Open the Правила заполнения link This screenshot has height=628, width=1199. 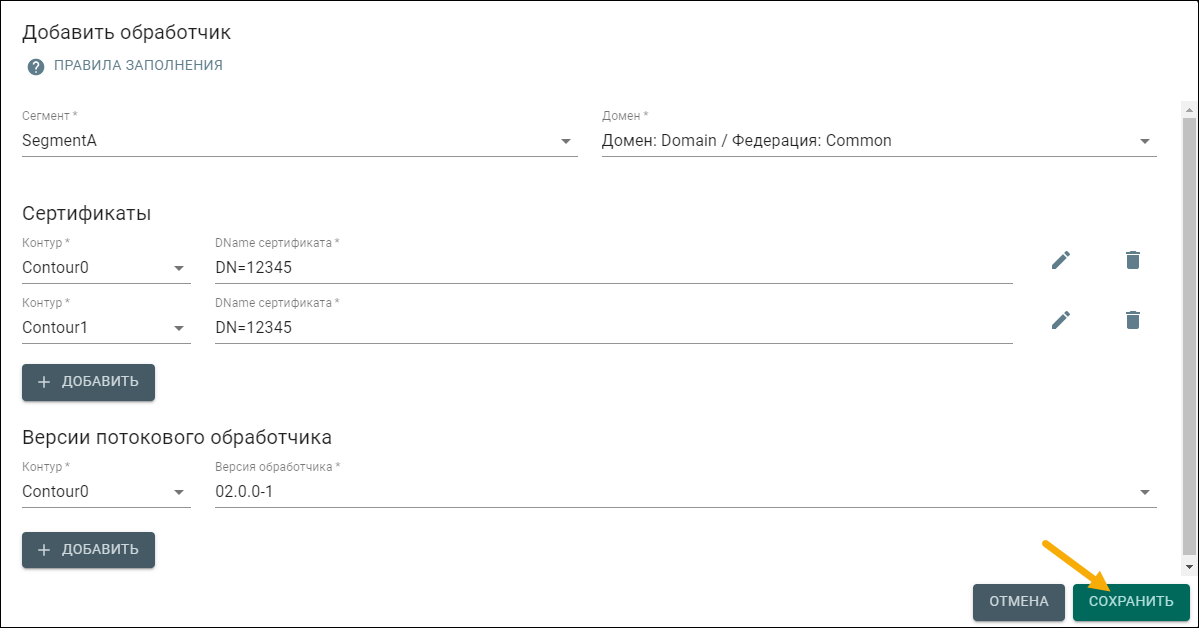point(138,66)
